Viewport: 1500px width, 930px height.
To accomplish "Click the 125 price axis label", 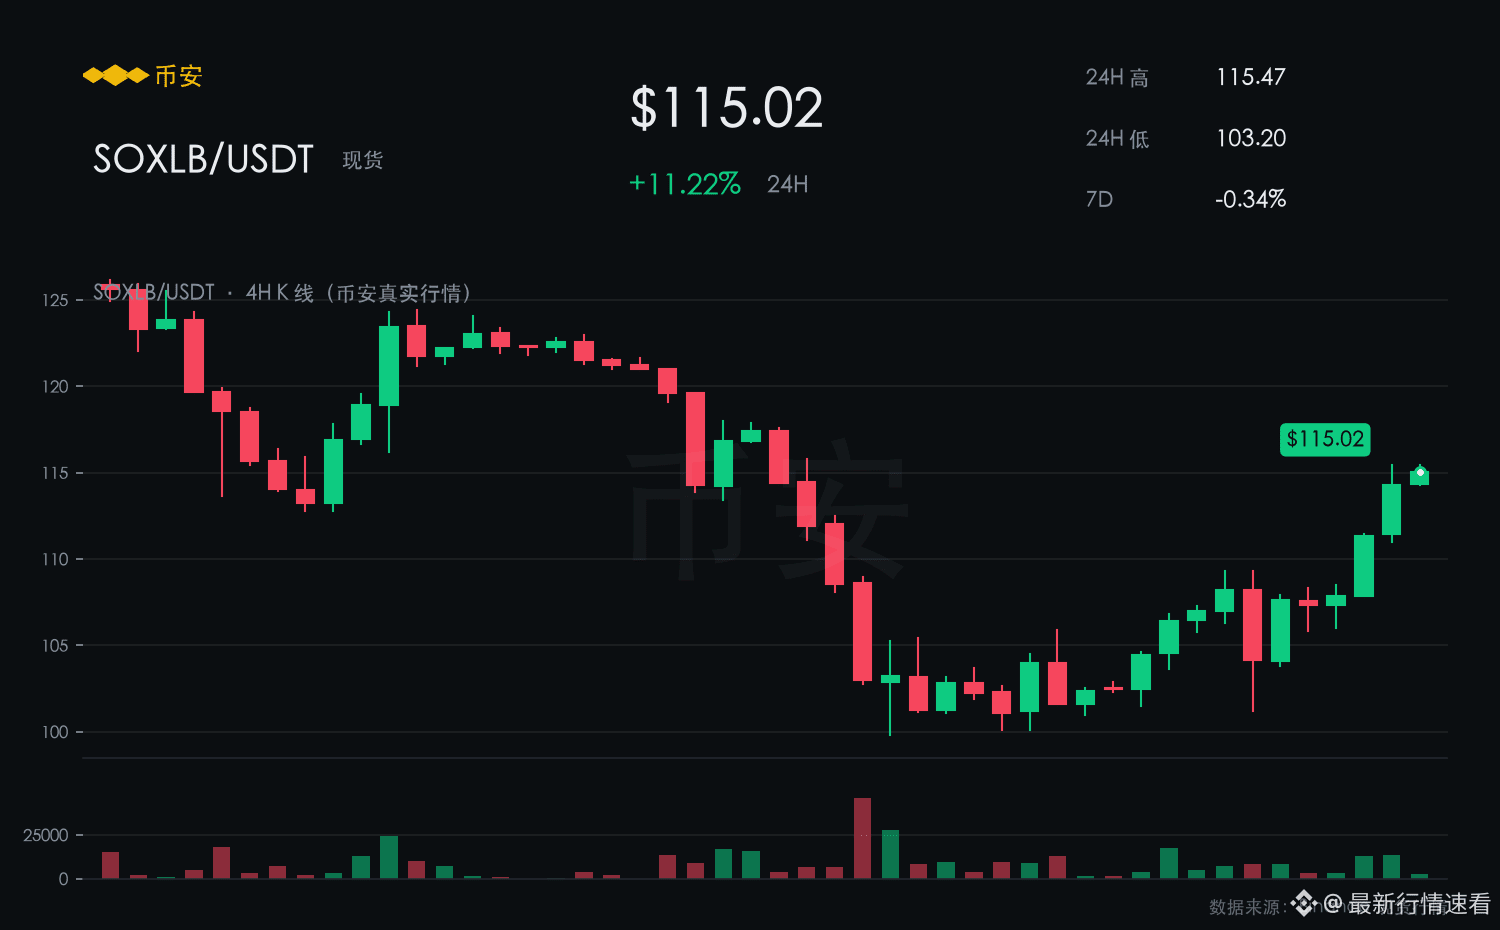I will tap(55, 300).
